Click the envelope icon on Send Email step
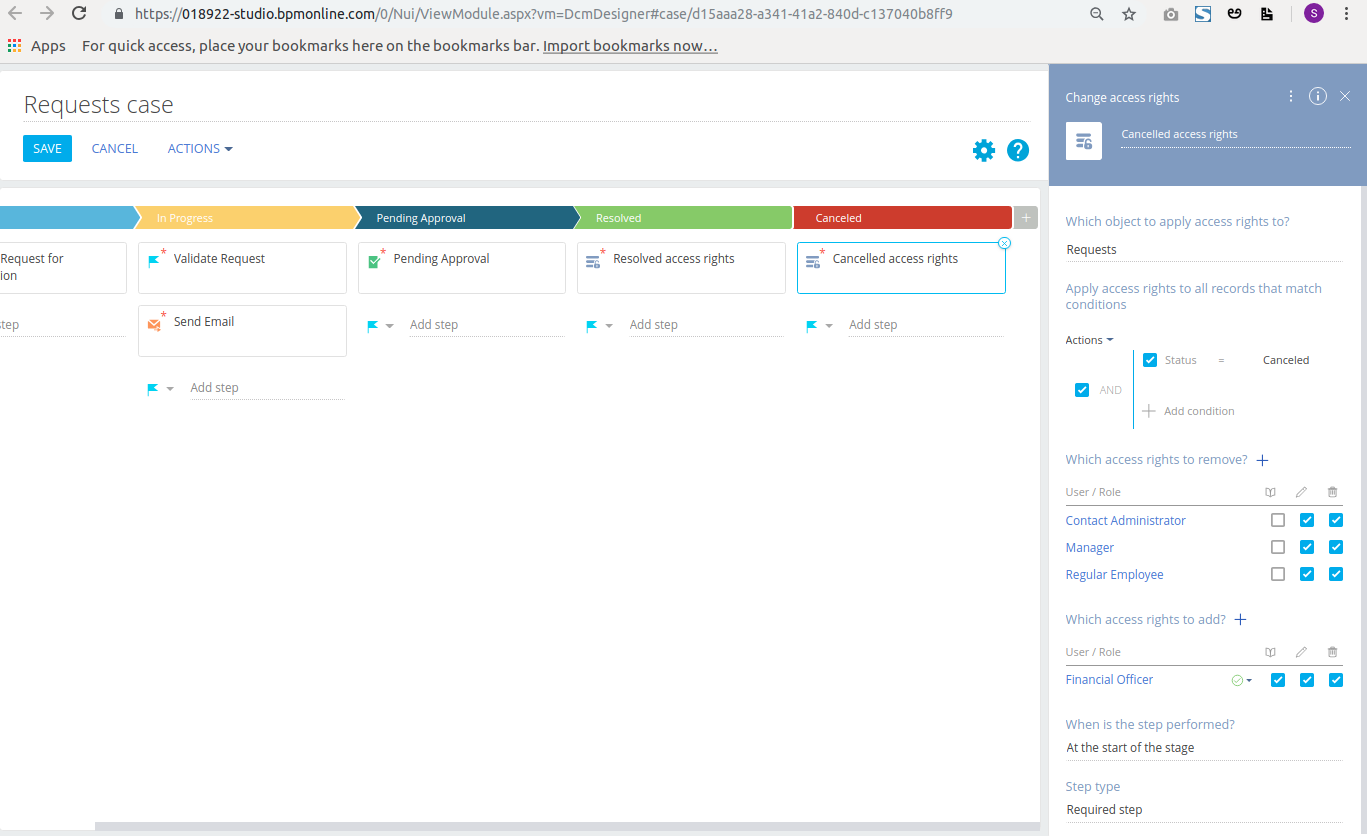Image resolution: width=1367 pixels, height=836 pixels. pos(154,324)
